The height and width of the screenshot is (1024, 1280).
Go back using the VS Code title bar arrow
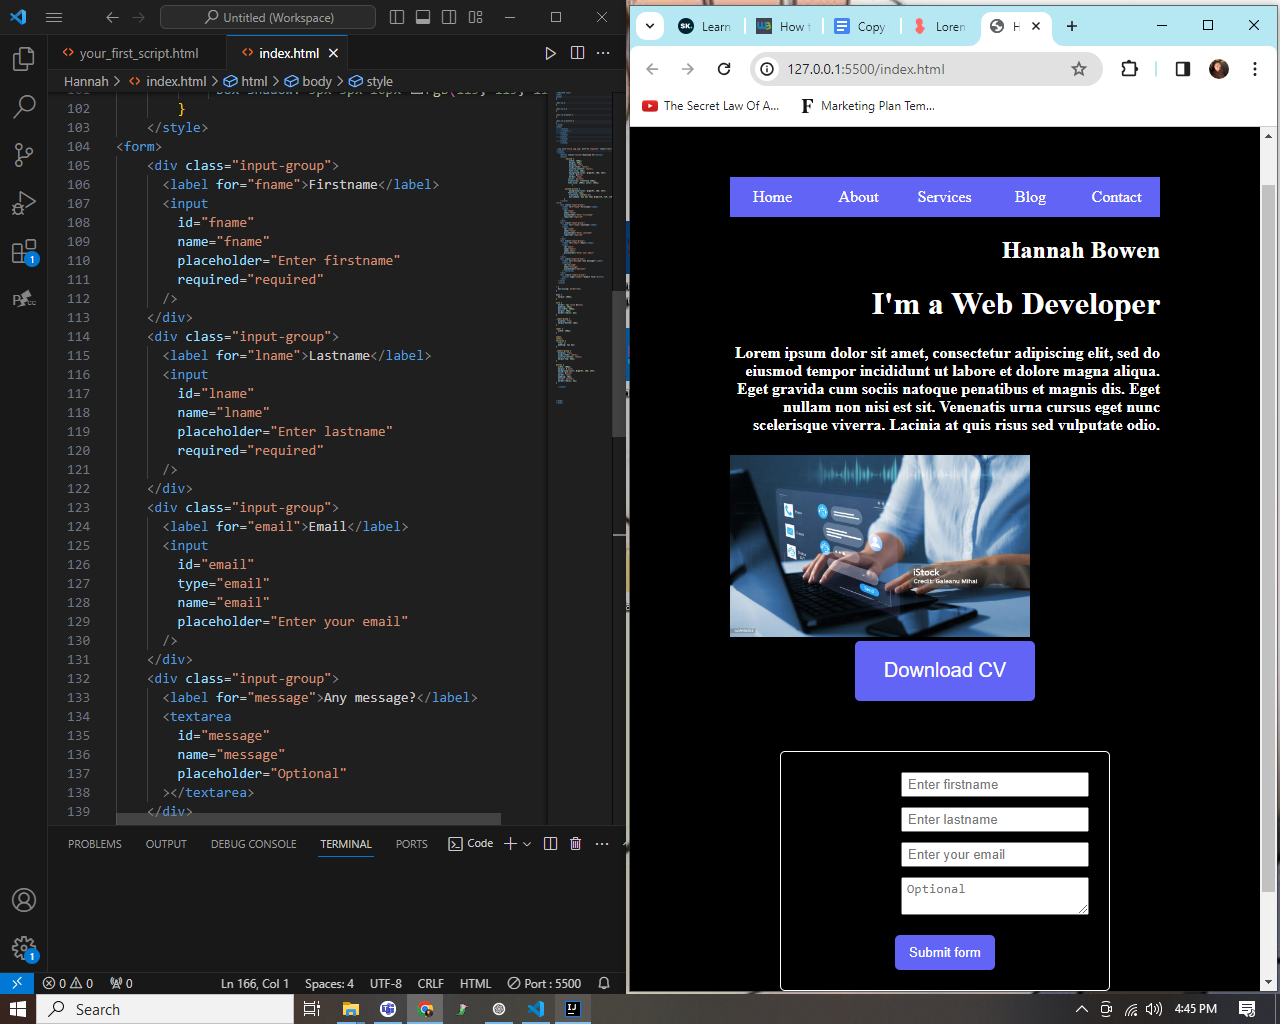click(x=112, y=17)
